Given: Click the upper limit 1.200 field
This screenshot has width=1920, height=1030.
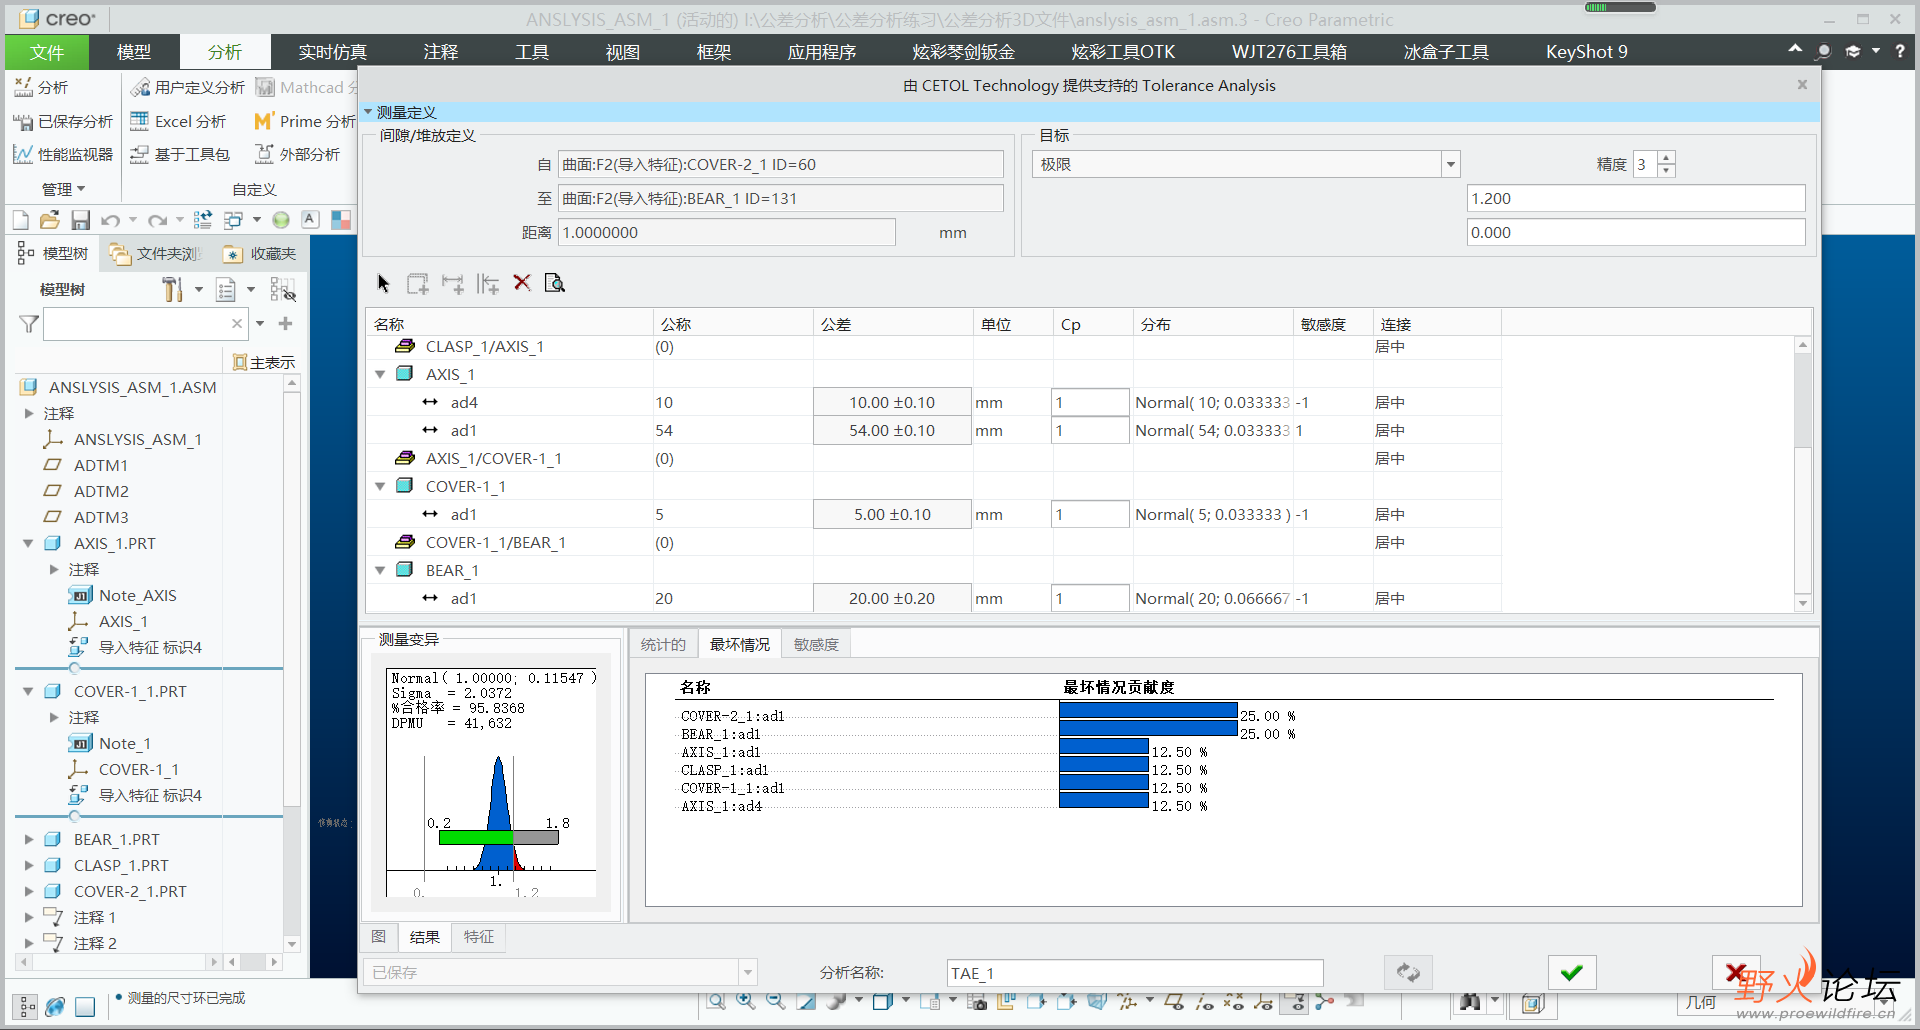Looking at the screenshot, I should 1636,198.
